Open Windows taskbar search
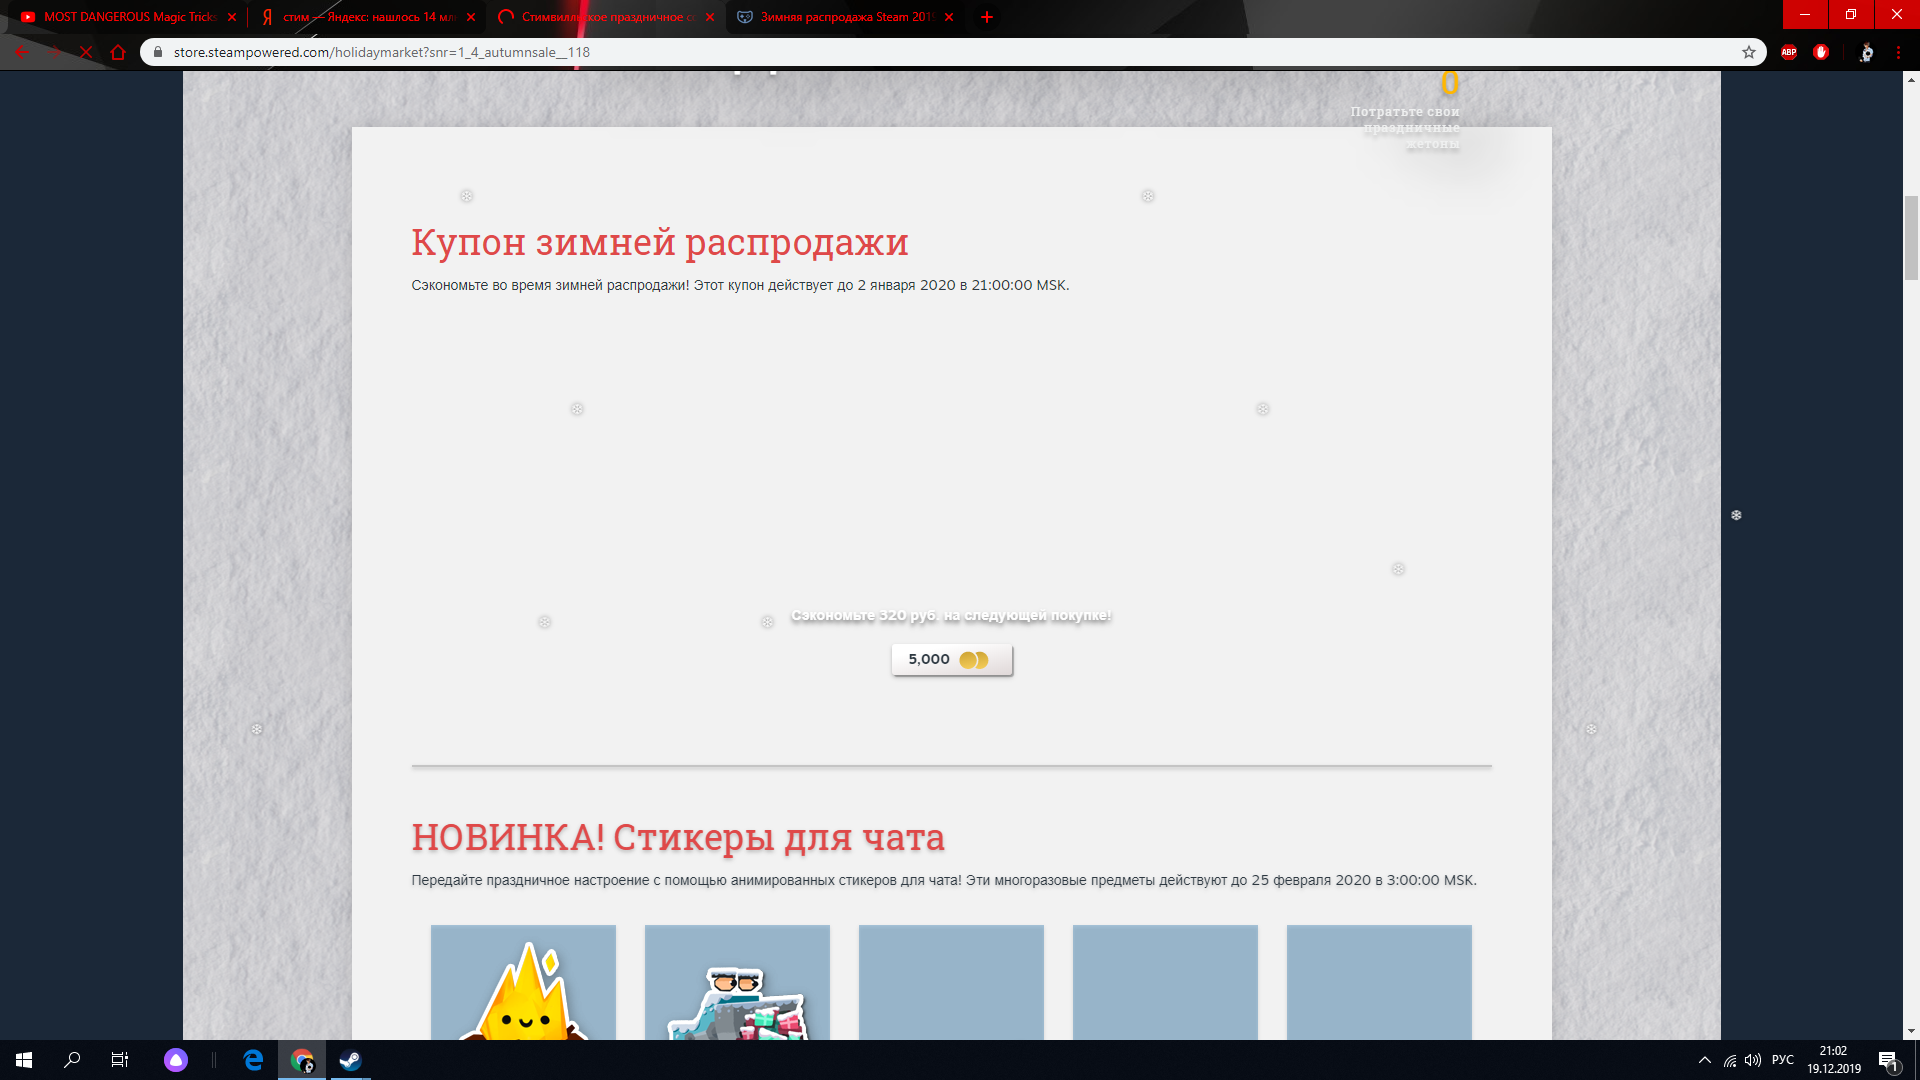 [72, 1060]
